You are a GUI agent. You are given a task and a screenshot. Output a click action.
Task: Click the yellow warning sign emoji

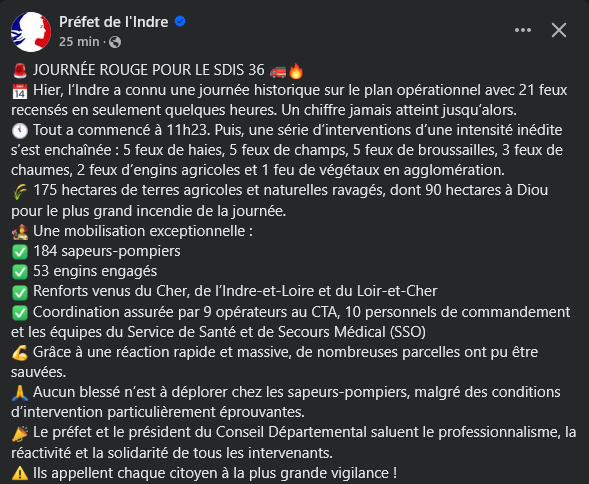[x=20, y=473]
